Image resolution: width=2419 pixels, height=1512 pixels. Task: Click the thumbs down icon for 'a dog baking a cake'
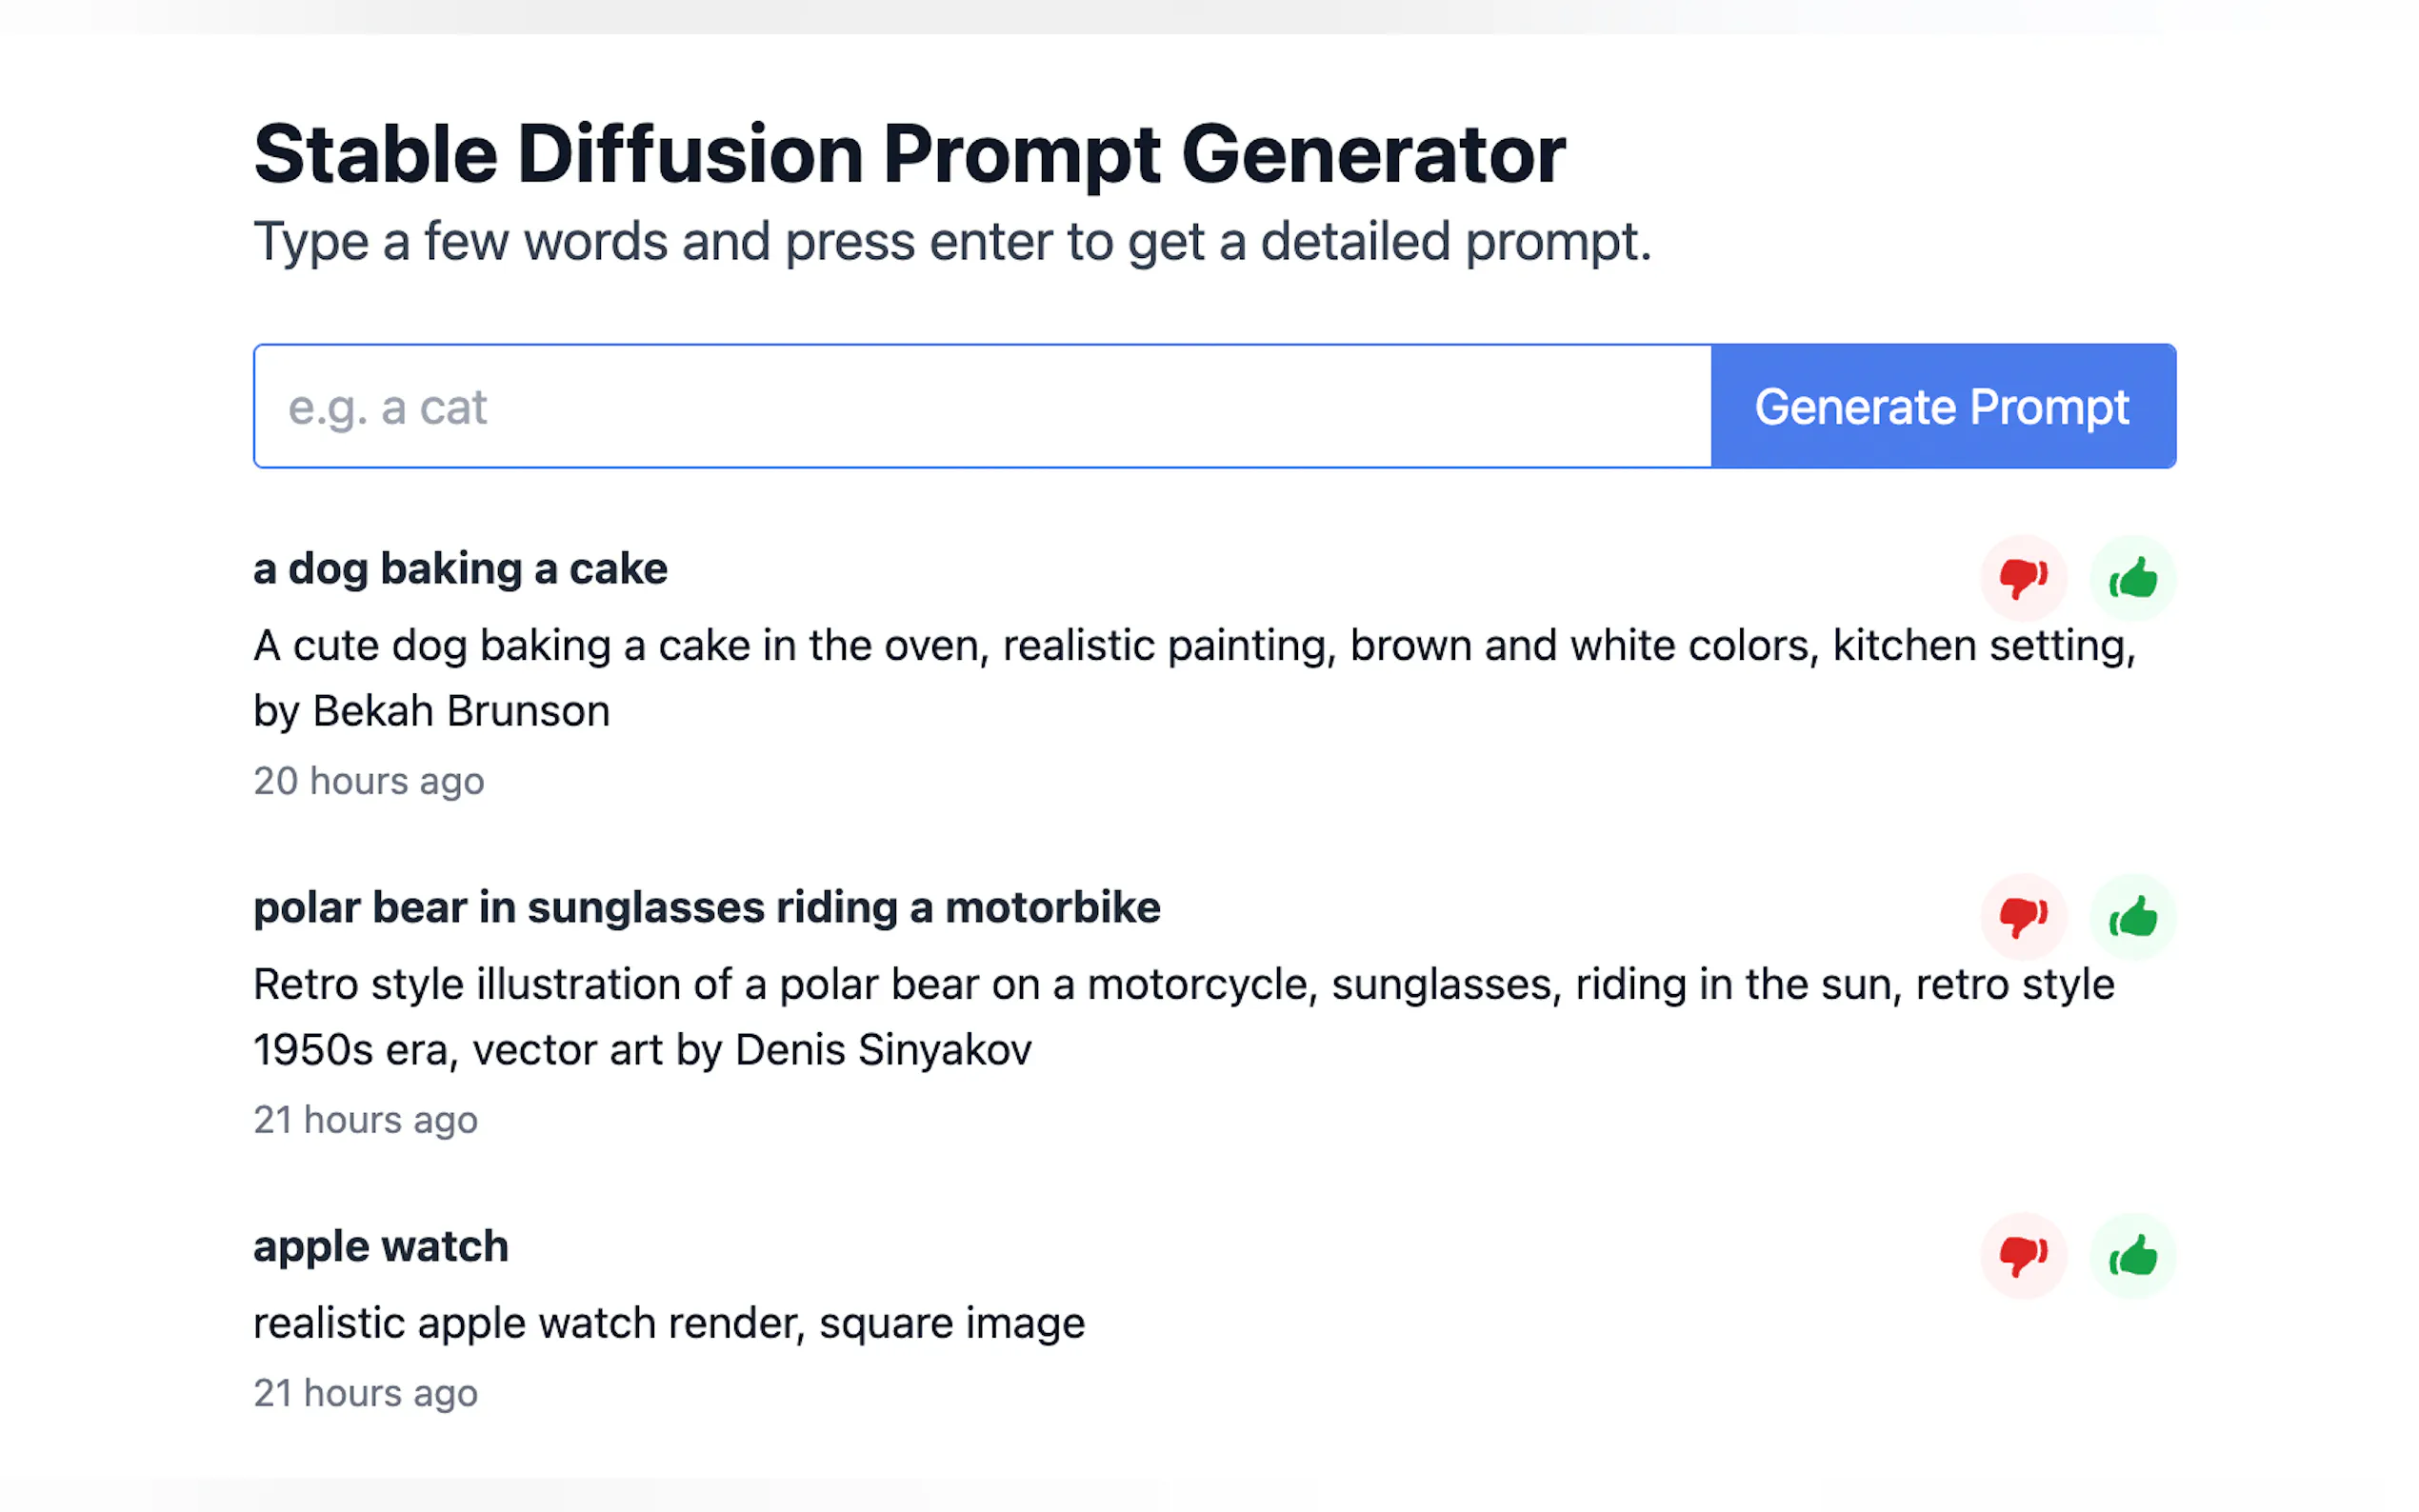(x=2024, y=576)
